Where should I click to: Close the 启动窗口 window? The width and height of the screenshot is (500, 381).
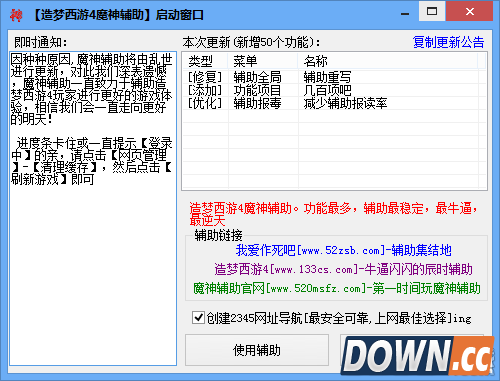click(x=470, y=12)
